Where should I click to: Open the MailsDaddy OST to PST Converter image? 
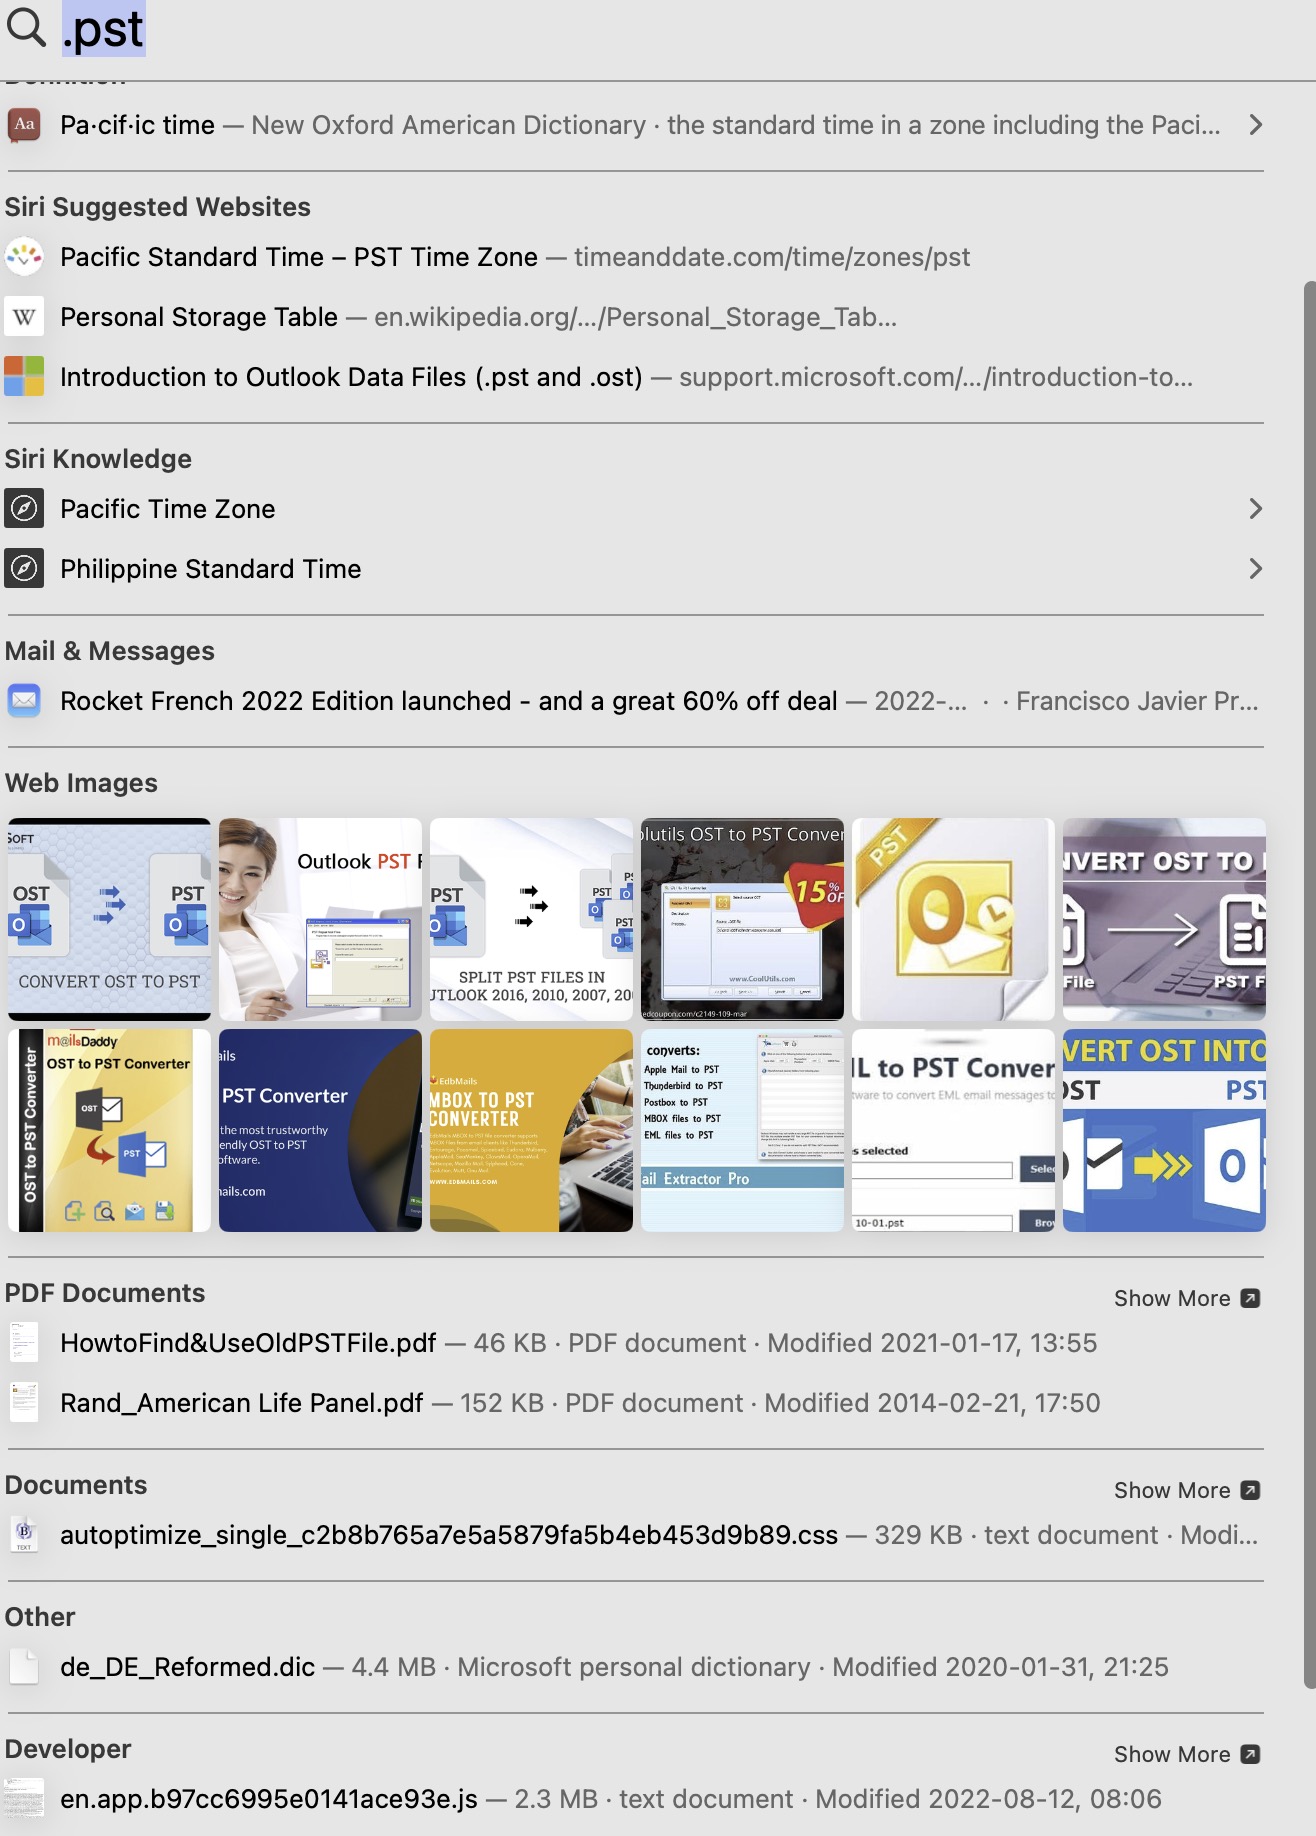point(109,1130)
